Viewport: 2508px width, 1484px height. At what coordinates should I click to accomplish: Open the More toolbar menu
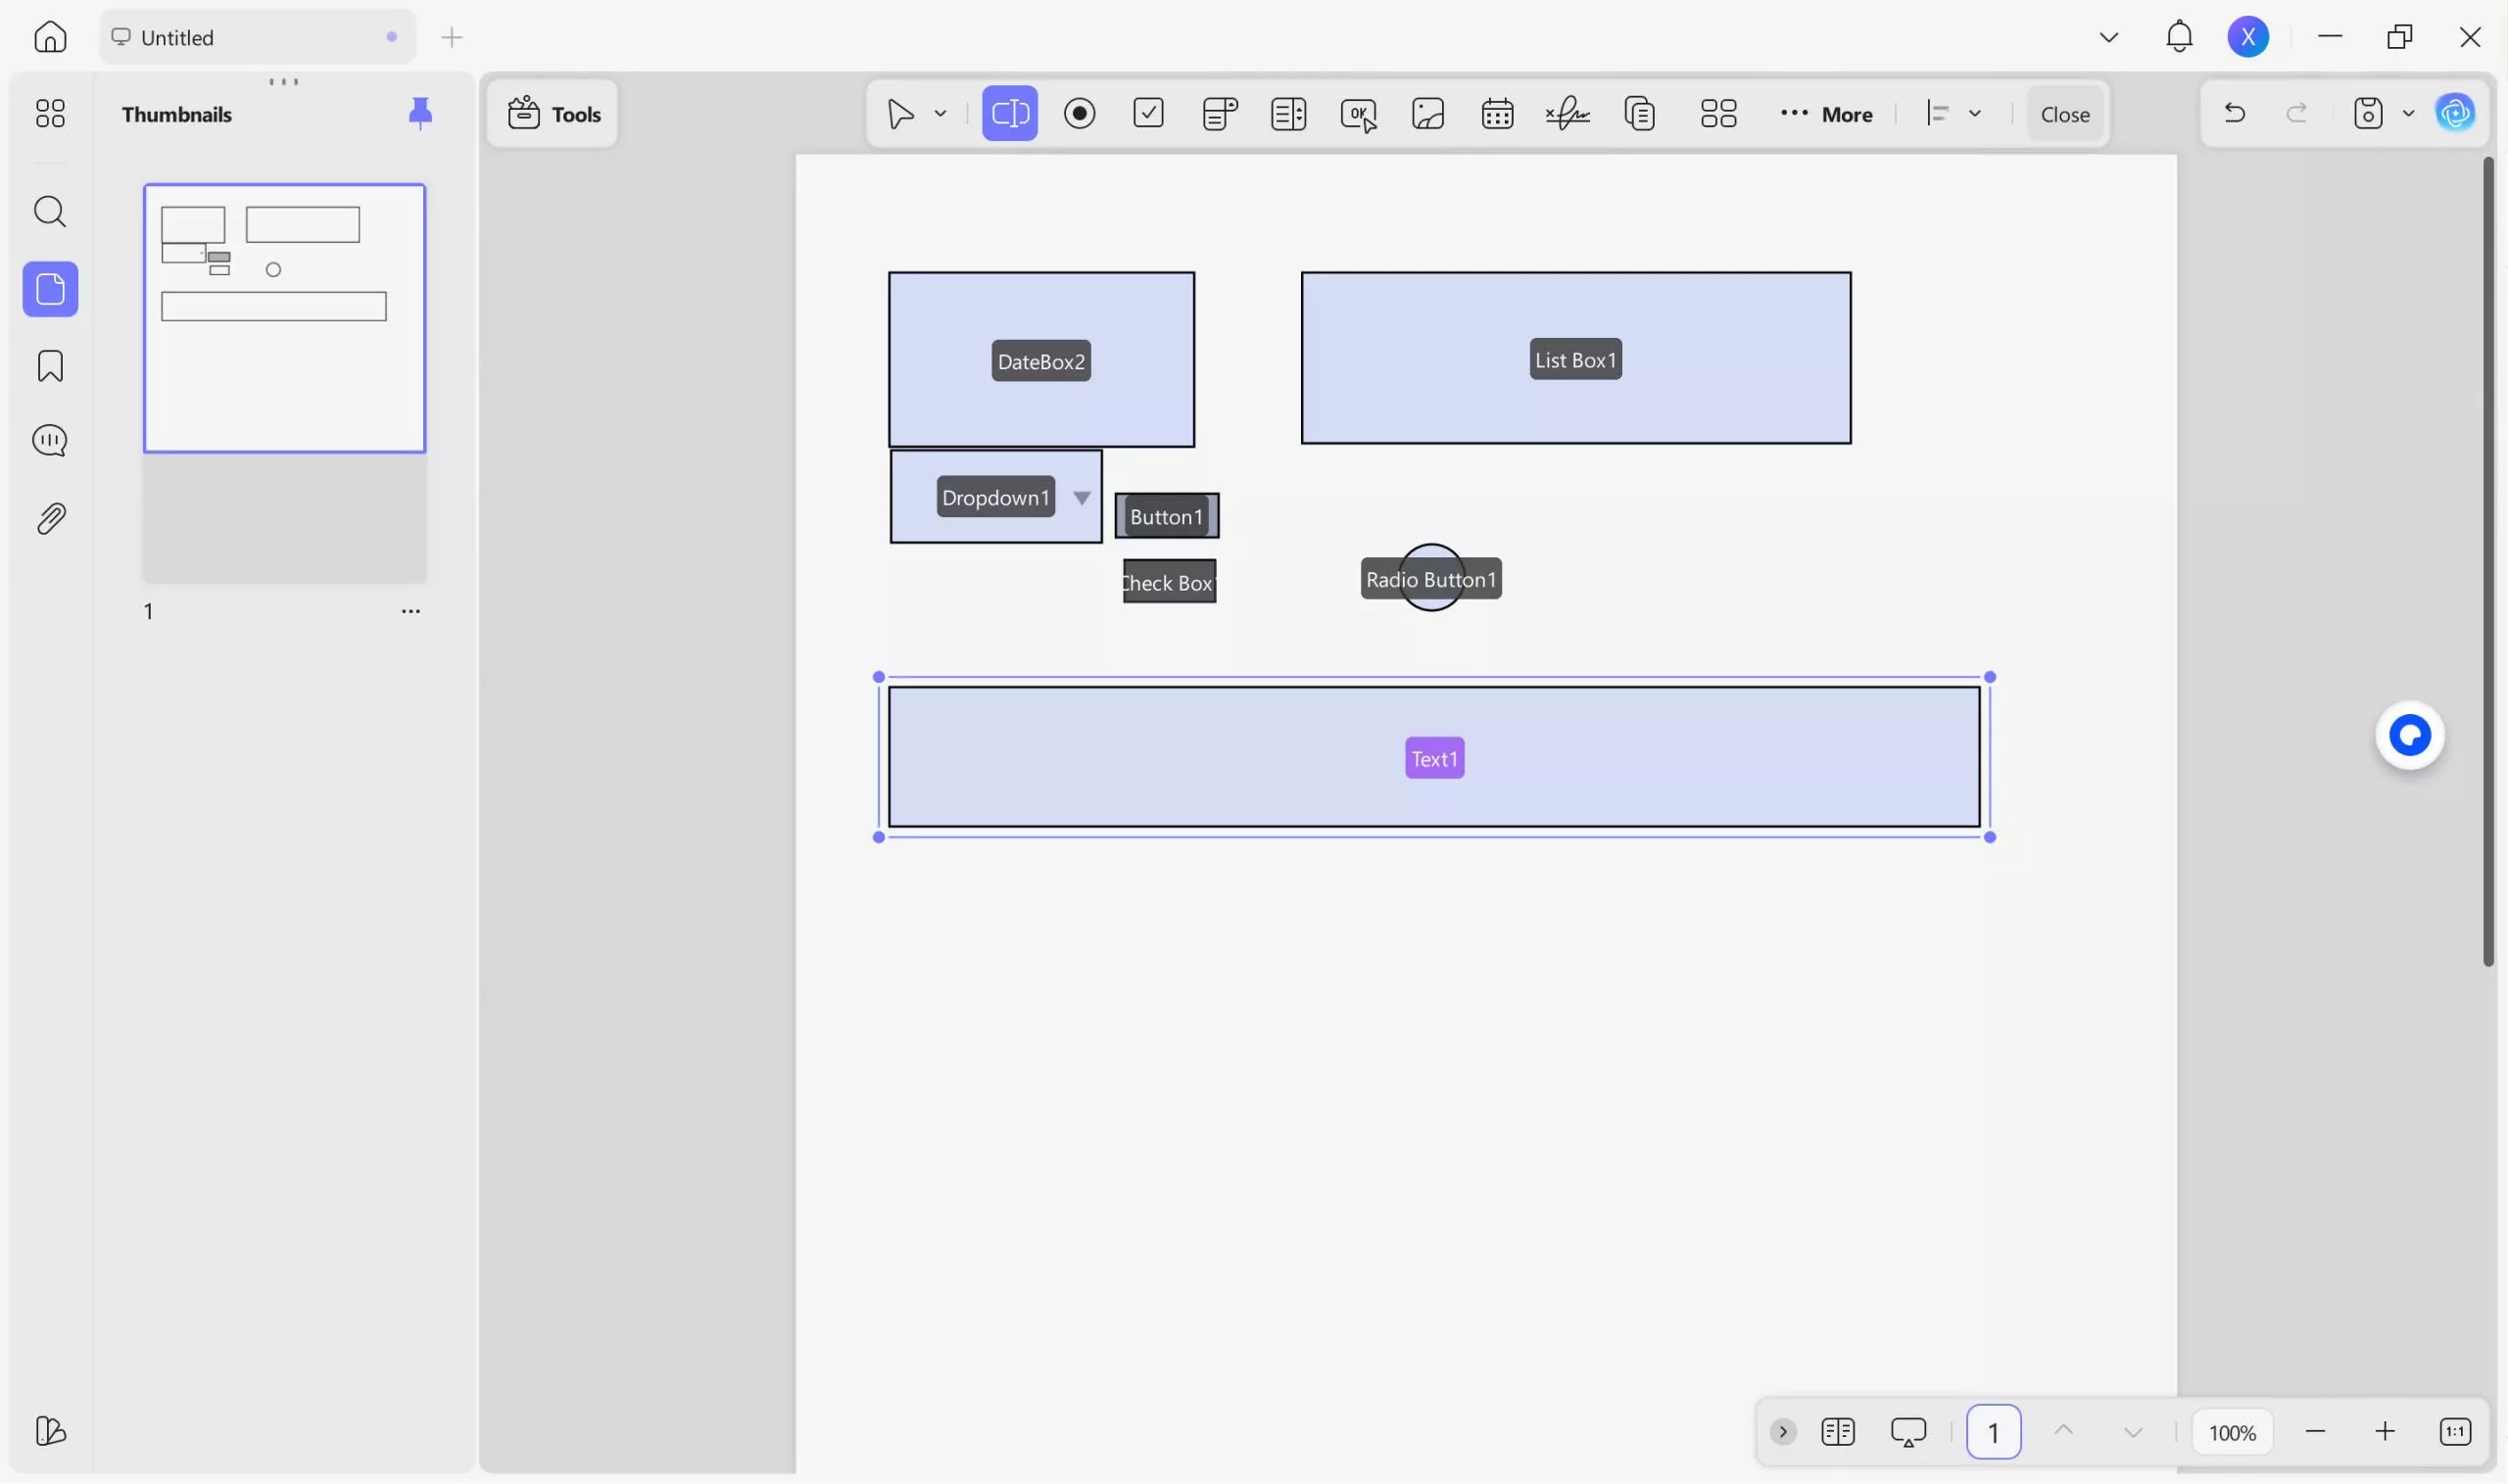click(1826, 113)
